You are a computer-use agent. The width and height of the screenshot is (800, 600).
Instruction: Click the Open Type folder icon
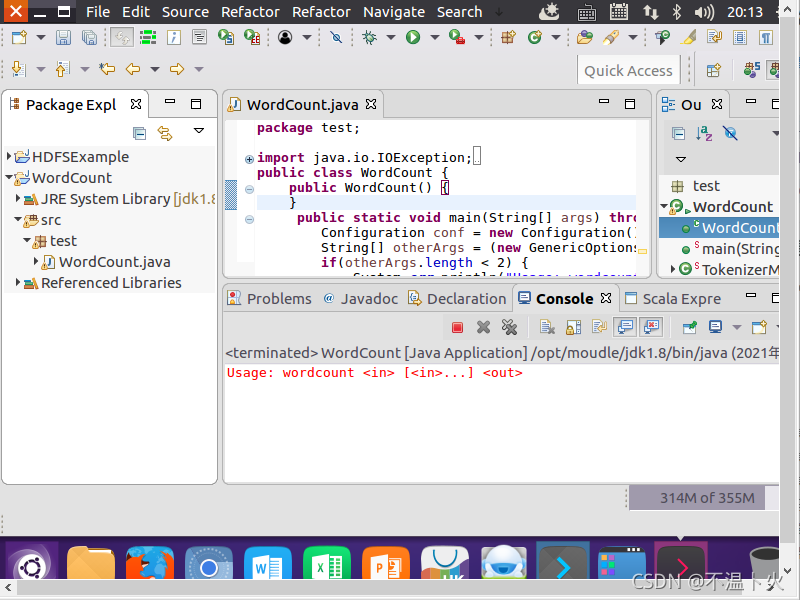tap(585, 37)
